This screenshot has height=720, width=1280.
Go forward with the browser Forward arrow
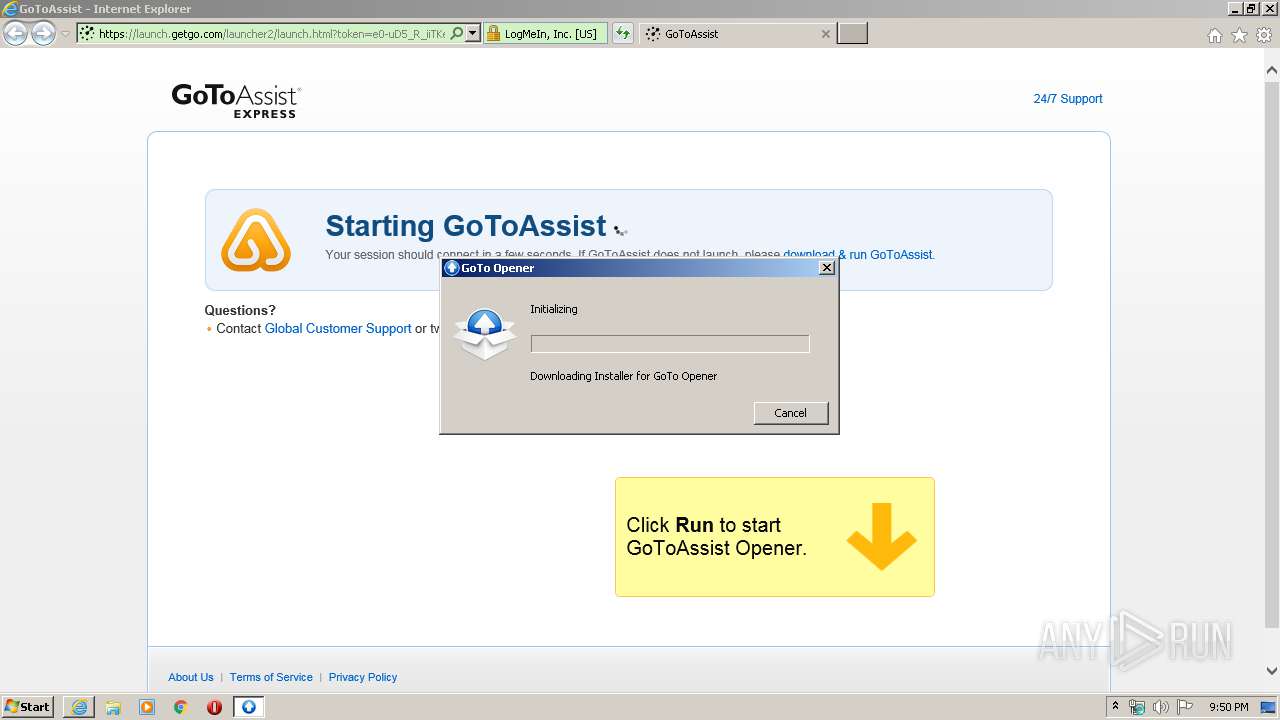tap(43, 34)
